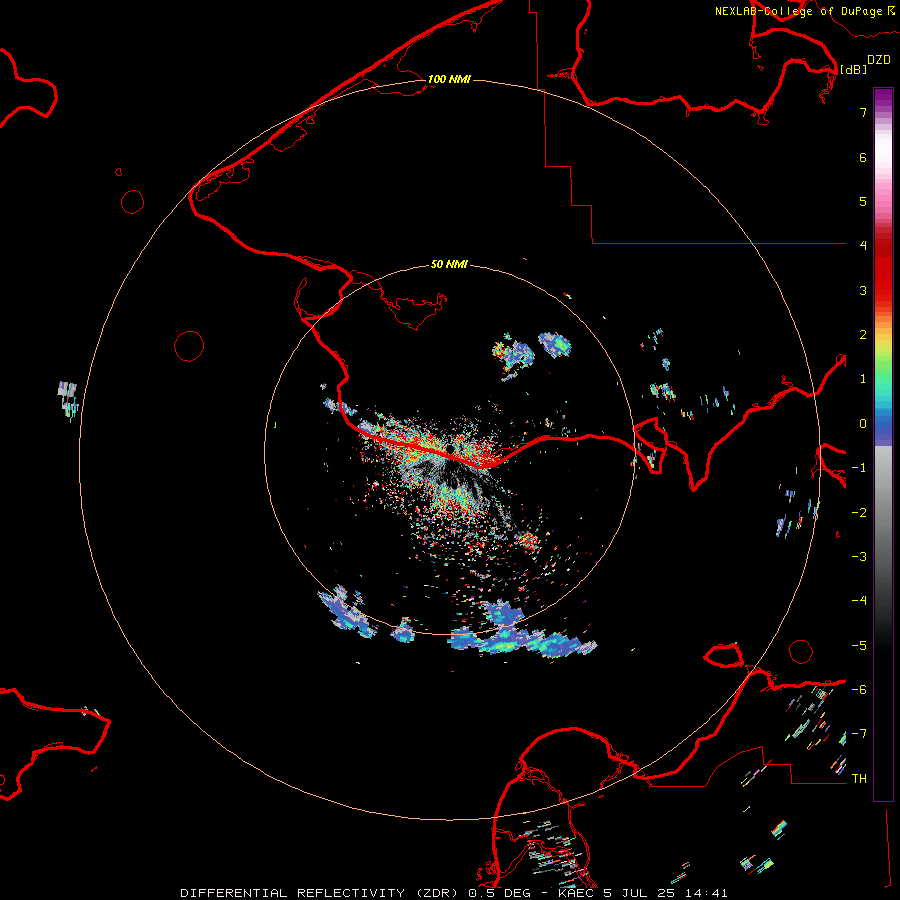Select the 0 tick label on the colorbar
900x900 pixels.
[863, 424]
